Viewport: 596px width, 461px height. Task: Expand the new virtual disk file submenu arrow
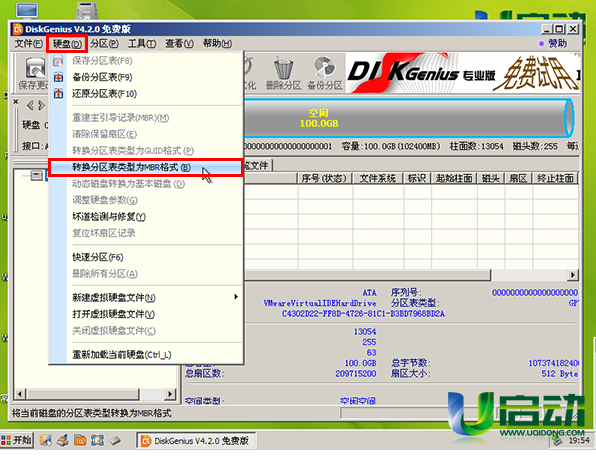click(x=236, y=296)
